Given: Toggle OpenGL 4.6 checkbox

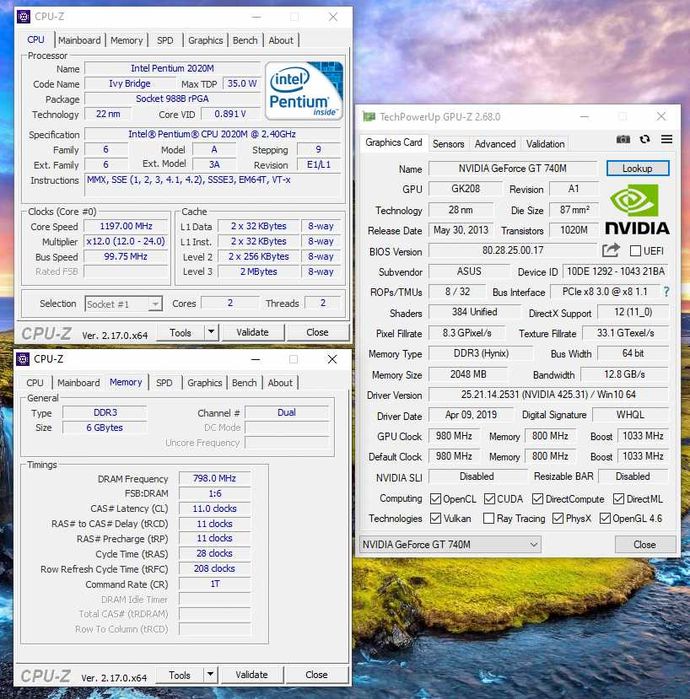Looking at the screenshot, I should coord(605,518).
